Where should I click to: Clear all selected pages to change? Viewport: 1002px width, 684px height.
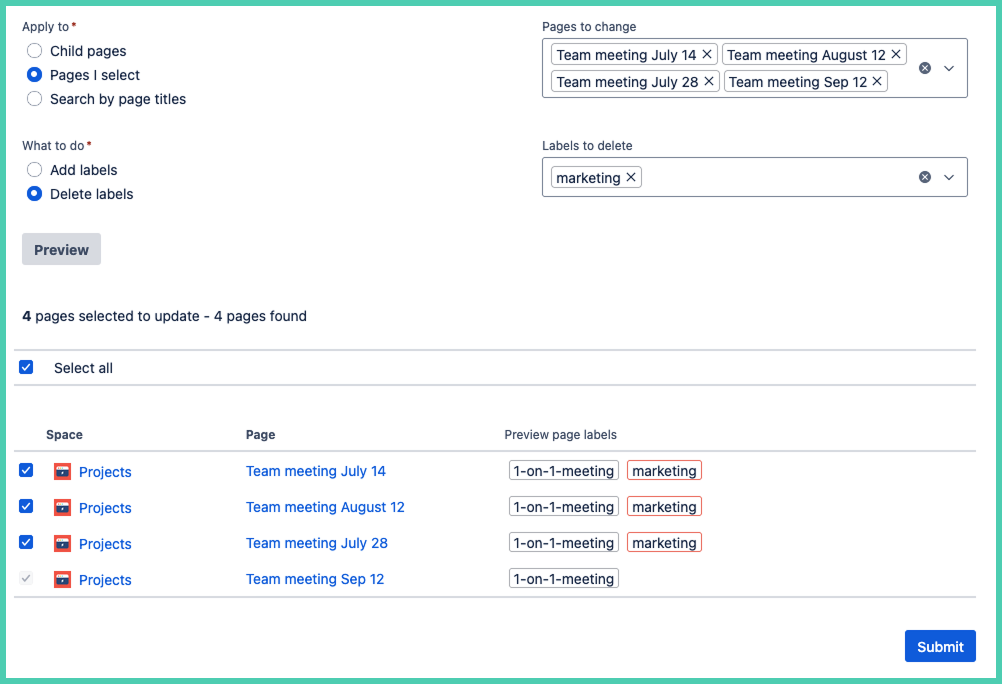pyautogui.click(x=924, y=68)
